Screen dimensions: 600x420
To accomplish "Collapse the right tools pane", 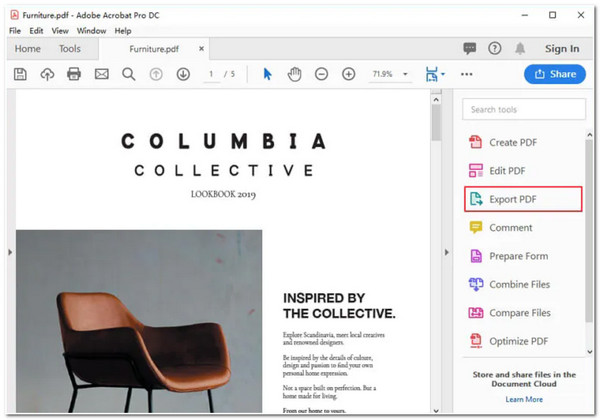I will click(x=447, y=252).
